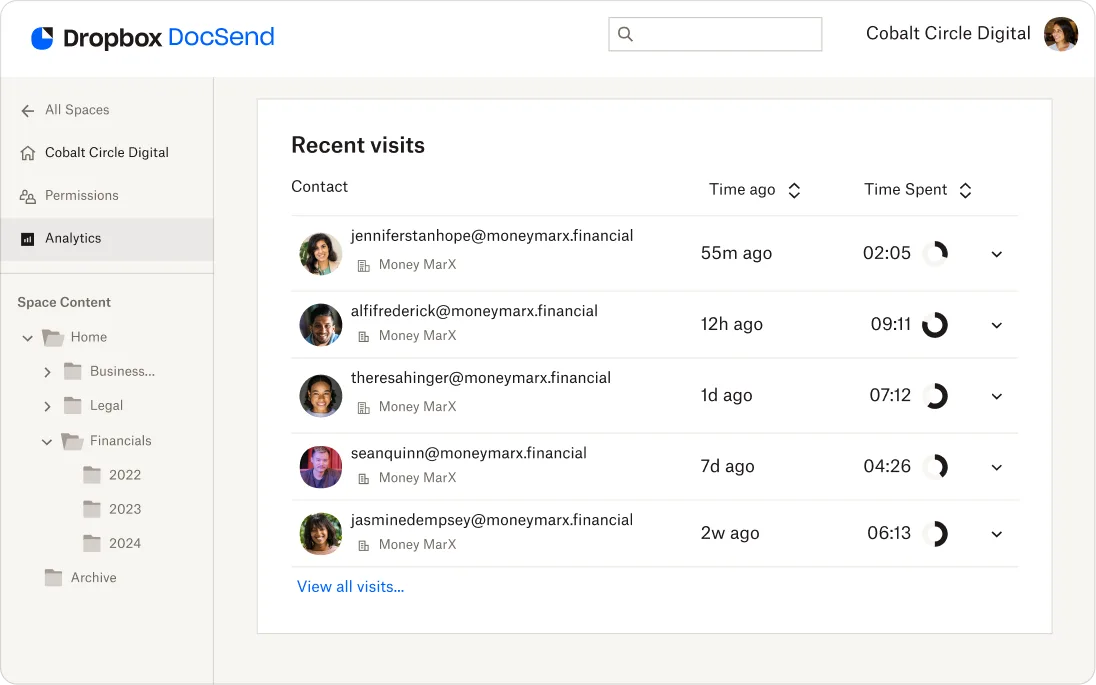Collapse the Financials folder tree
The image size is (1096, 685).
click(x=46, y=441)
